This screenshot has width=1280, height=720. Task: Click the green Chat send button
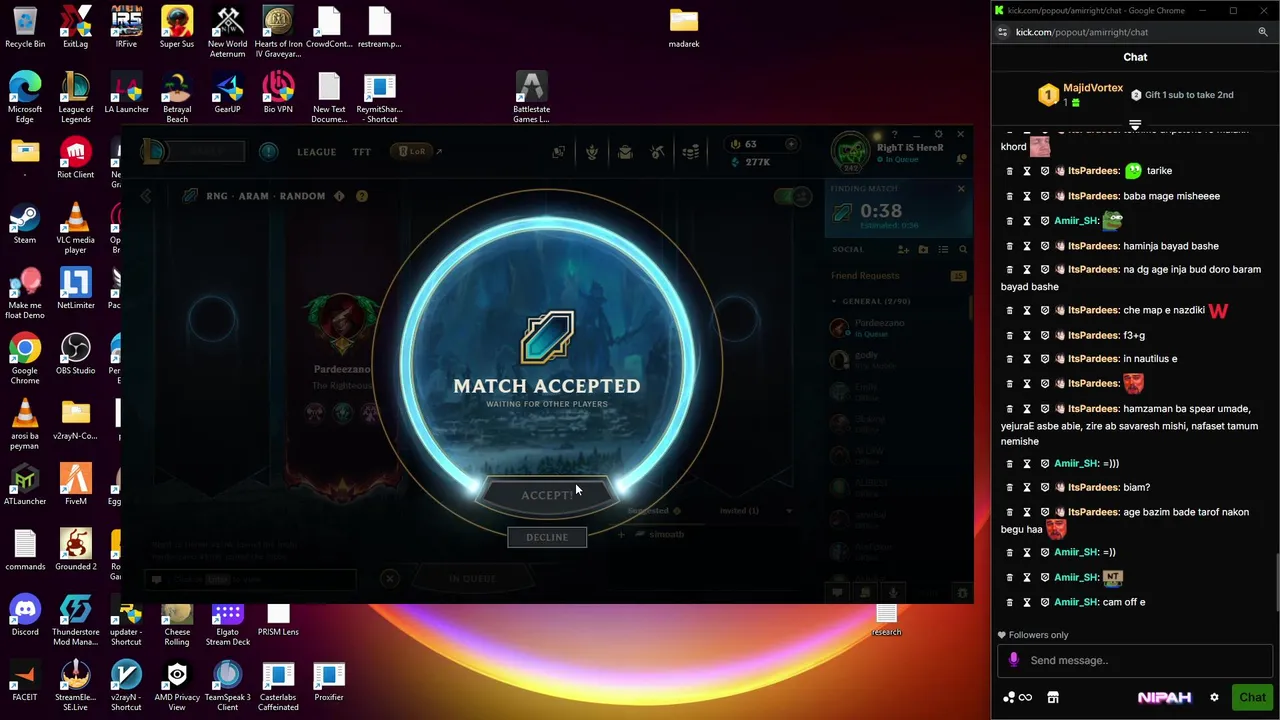click(x=1253, y=698)
